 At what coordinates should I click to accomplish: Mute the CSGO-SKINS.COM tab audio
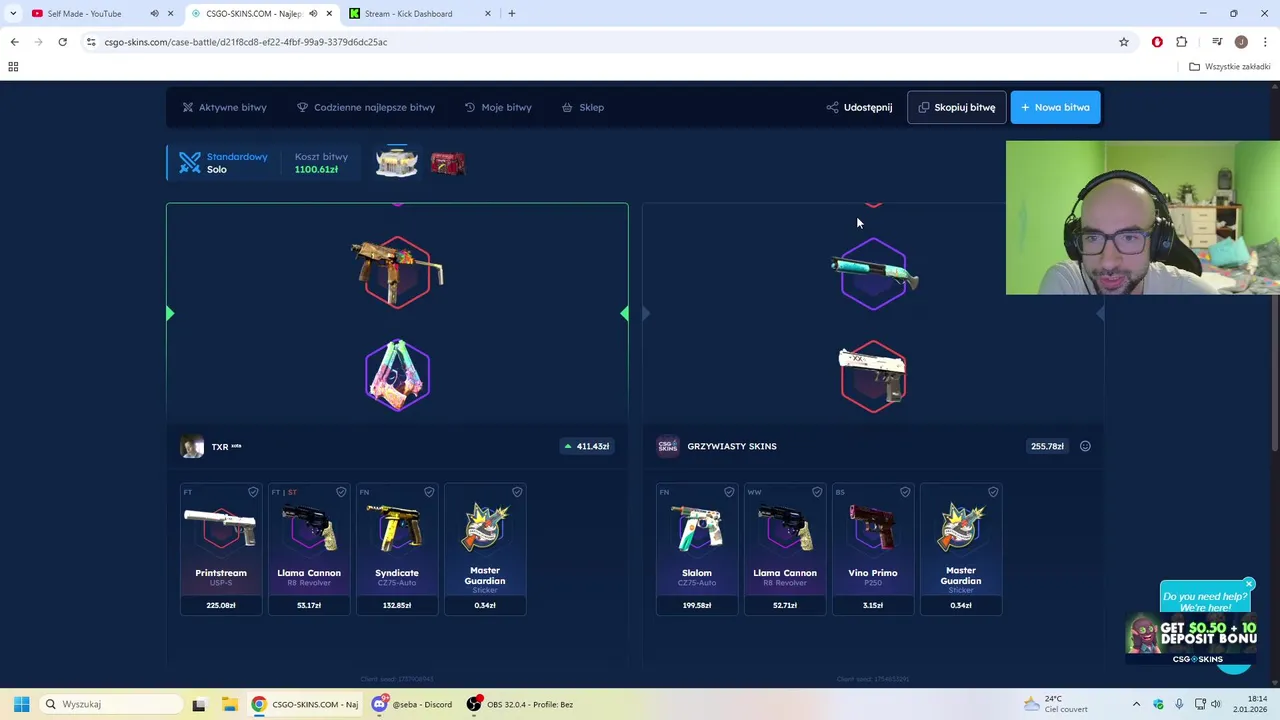click(313, 14)
